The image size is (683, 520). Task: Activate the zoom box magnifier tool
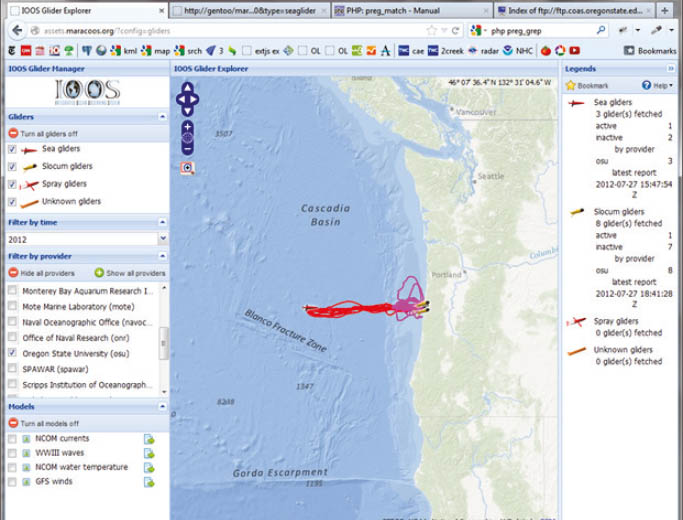point(188,168)
